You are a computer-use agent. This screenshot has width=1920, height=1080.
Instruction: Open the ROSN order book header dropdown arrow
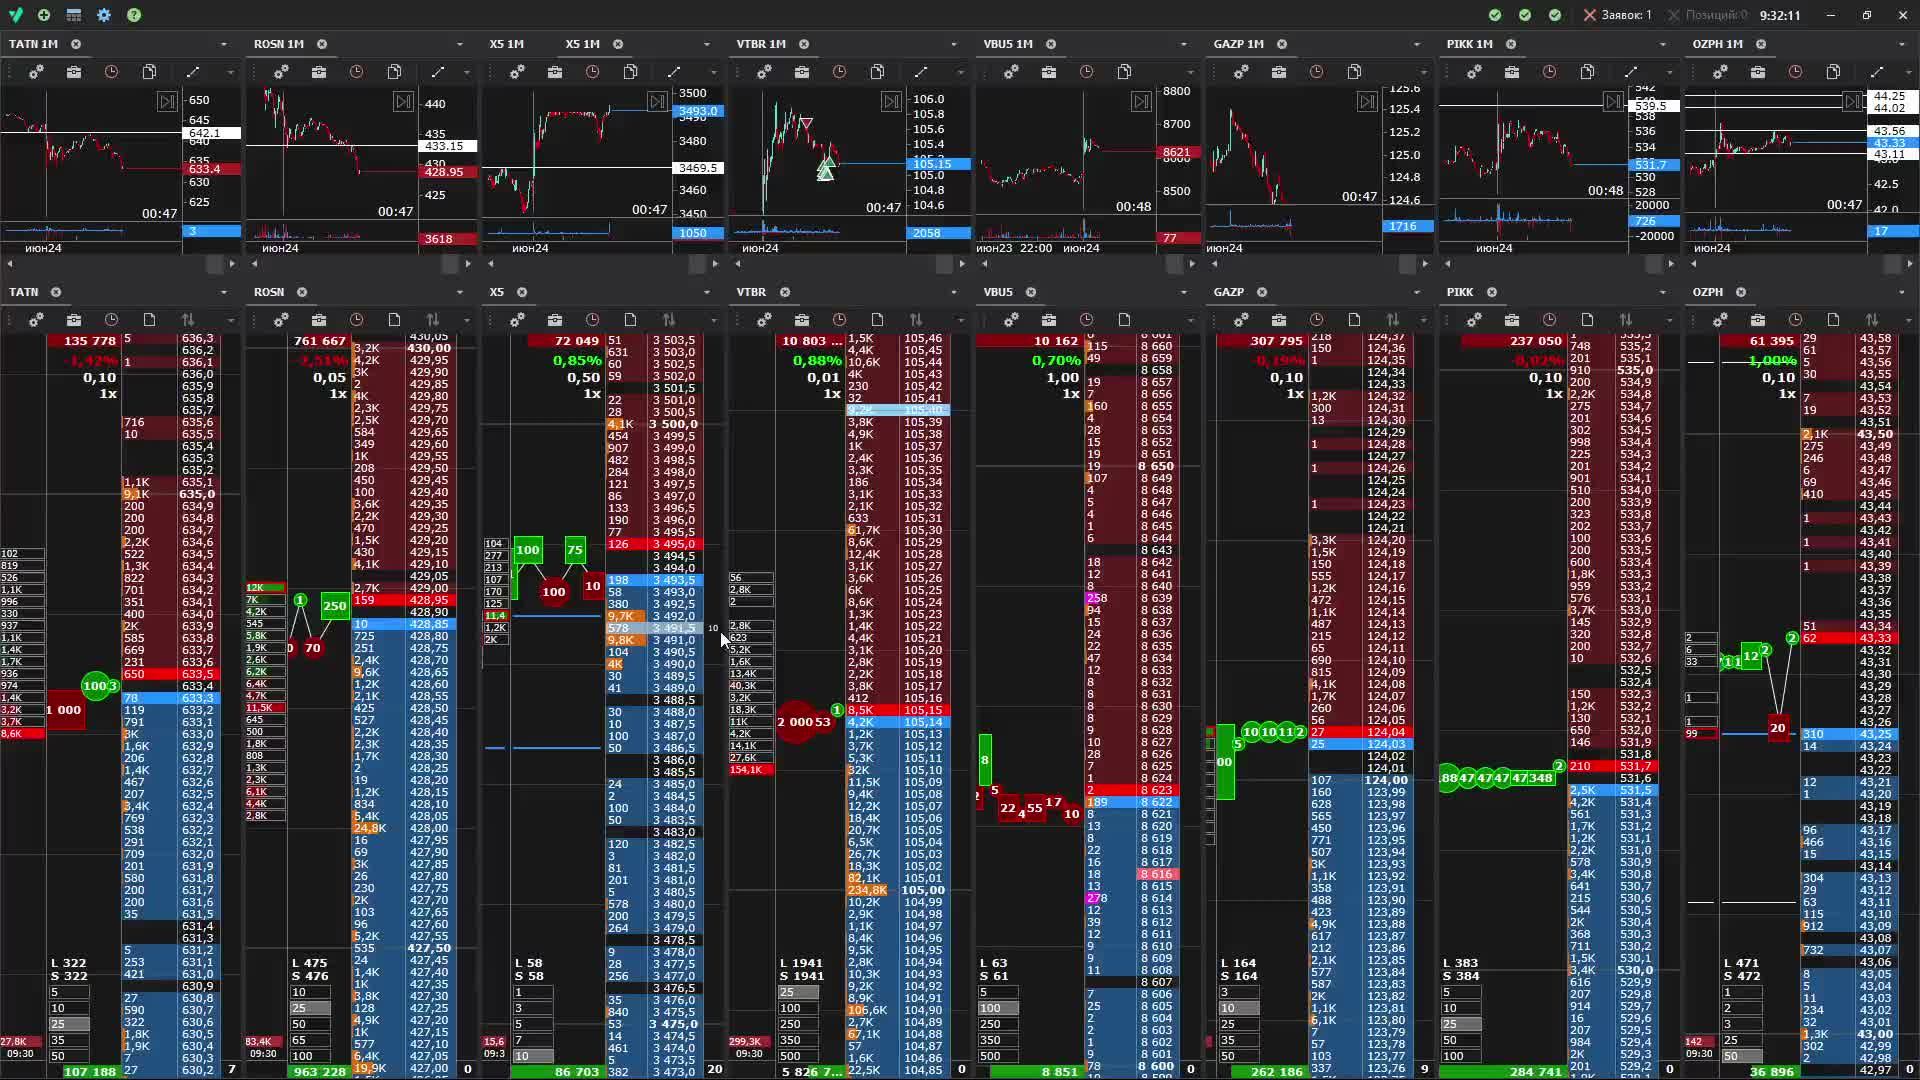460,292
